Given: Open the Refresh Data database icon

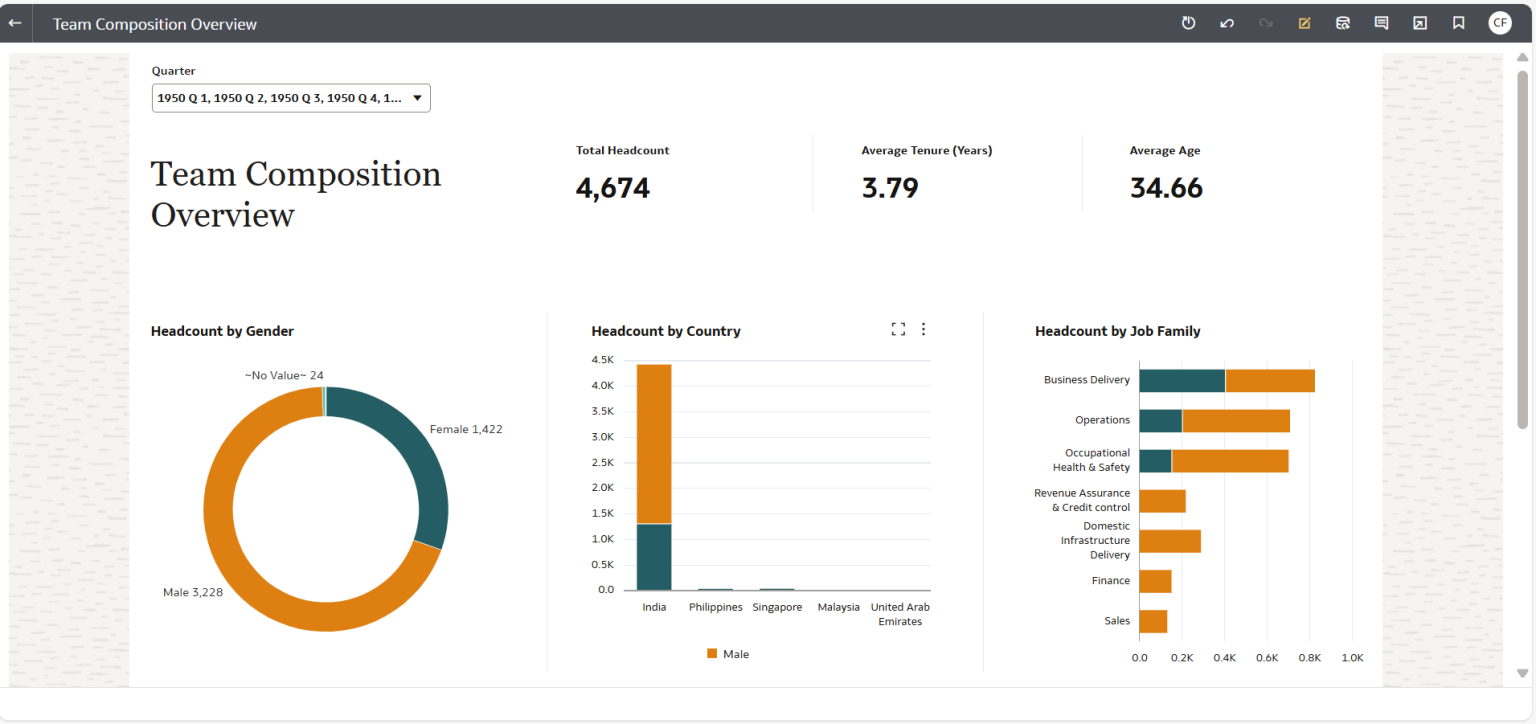Looking at the screenshot, I should [1343, 22].
